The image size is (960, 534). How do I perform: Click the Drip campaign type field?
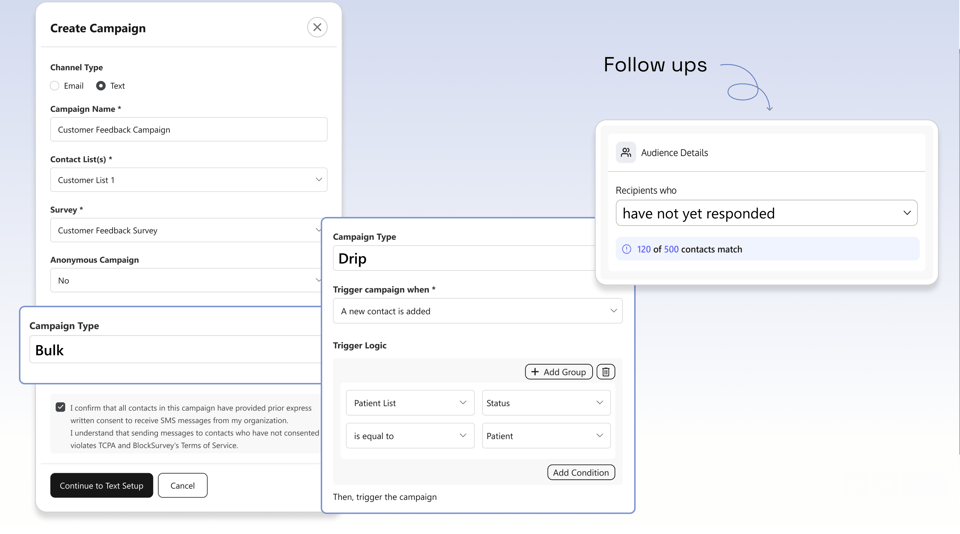pyautogui.click(x=464, y=258)
